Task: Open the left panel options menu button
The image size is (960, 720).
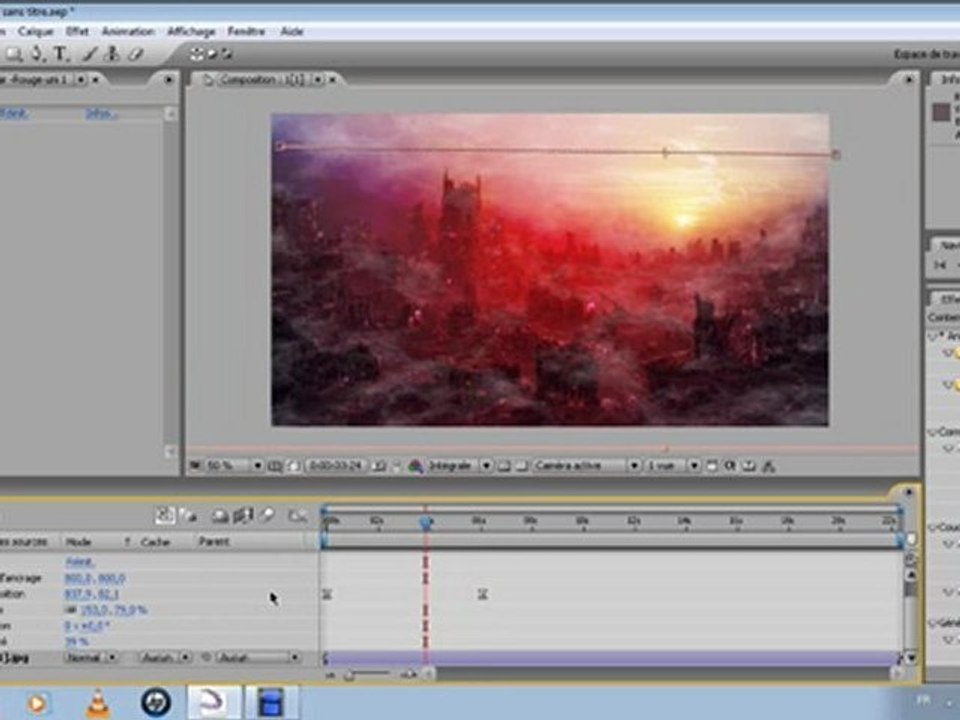Action: pos(168,80)
